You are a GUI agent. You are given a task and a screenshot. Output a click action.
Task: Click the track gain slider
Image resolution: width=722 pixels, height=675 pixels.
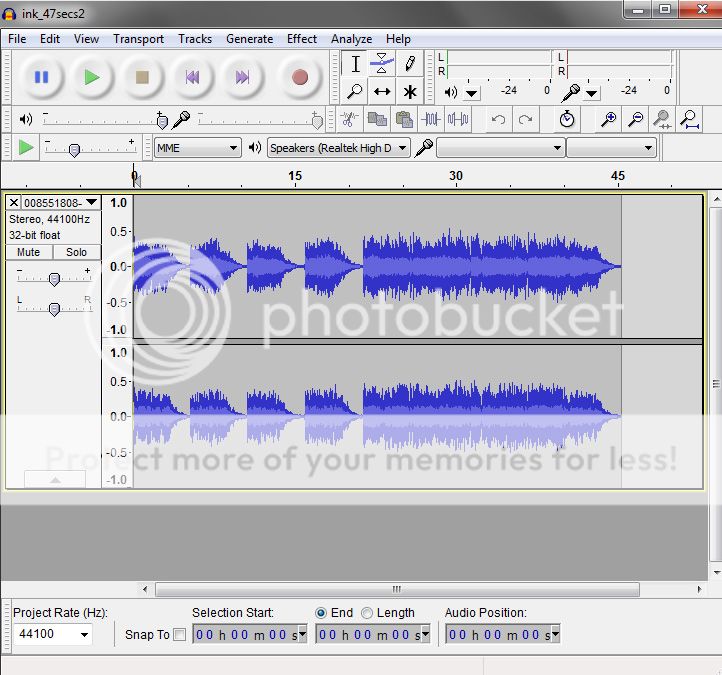point(54,279)
